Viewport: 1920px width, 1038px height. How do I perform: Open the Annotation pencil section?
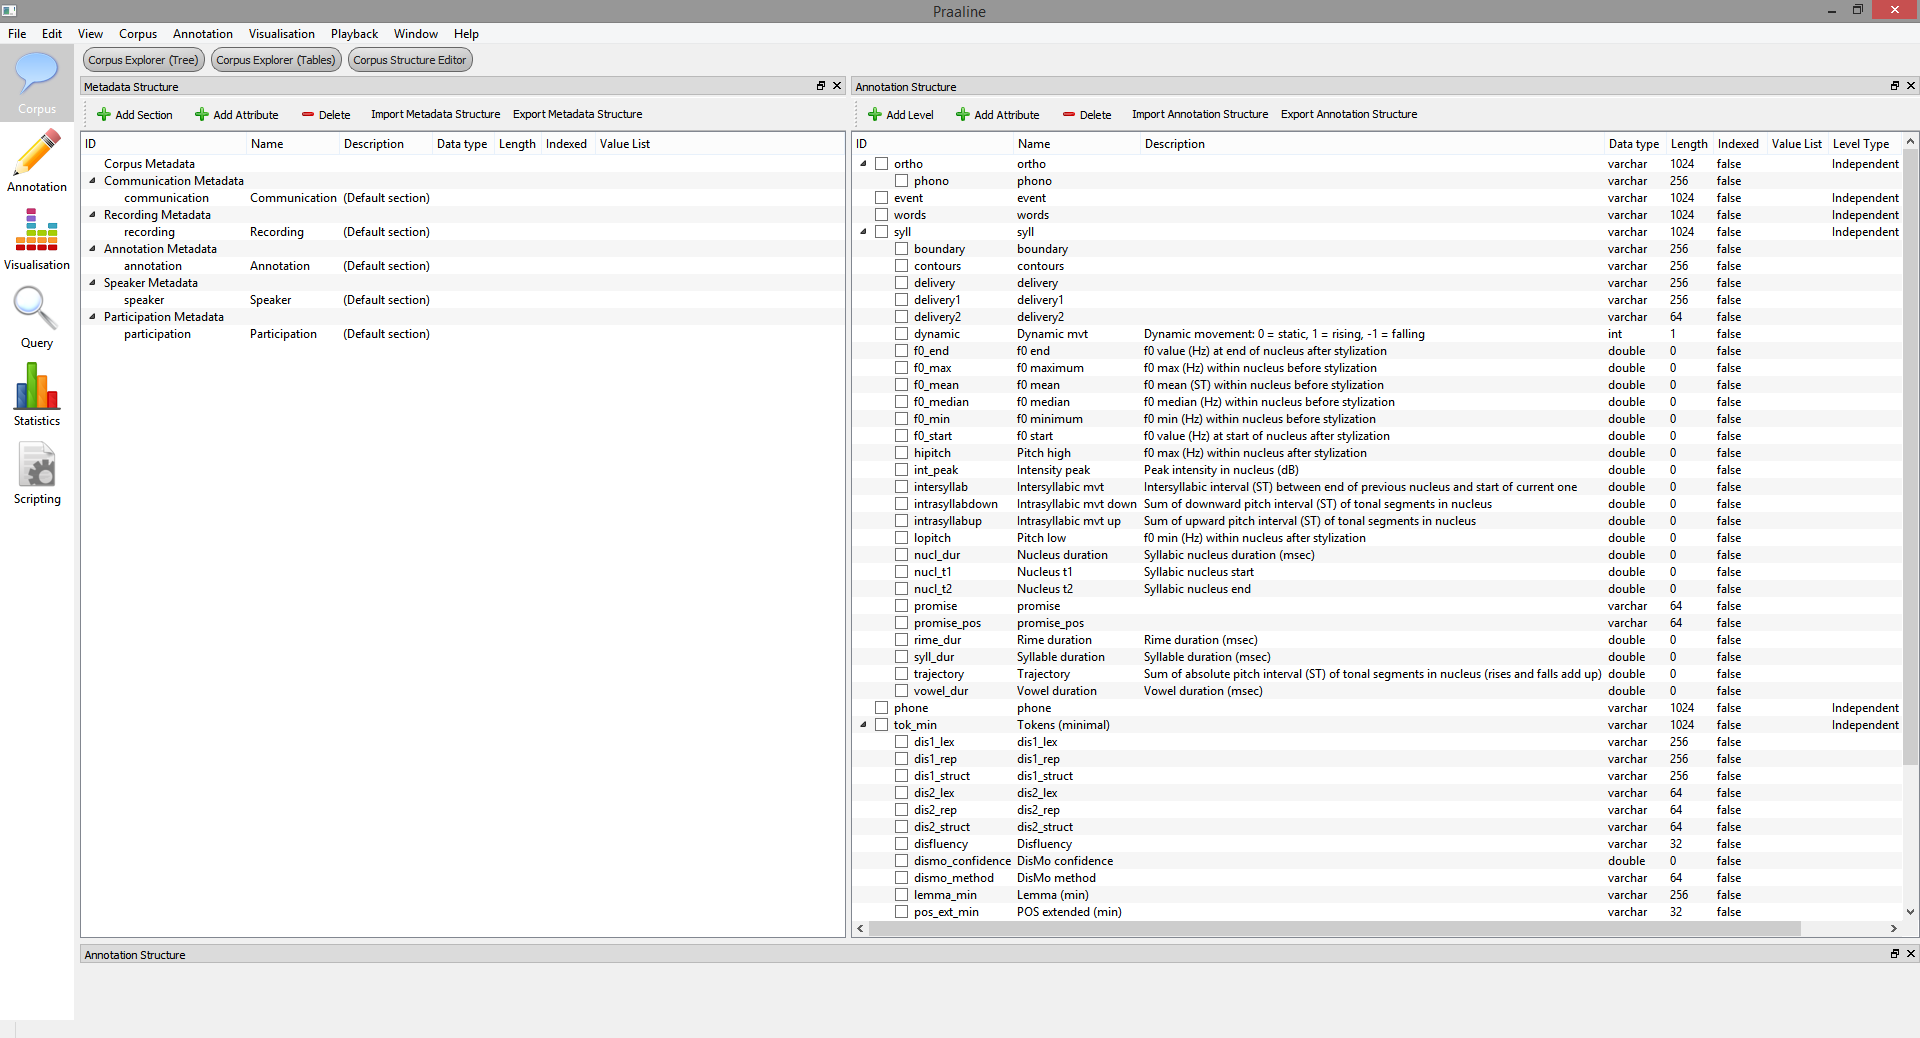pyautogui.click(x=37, y=162)
